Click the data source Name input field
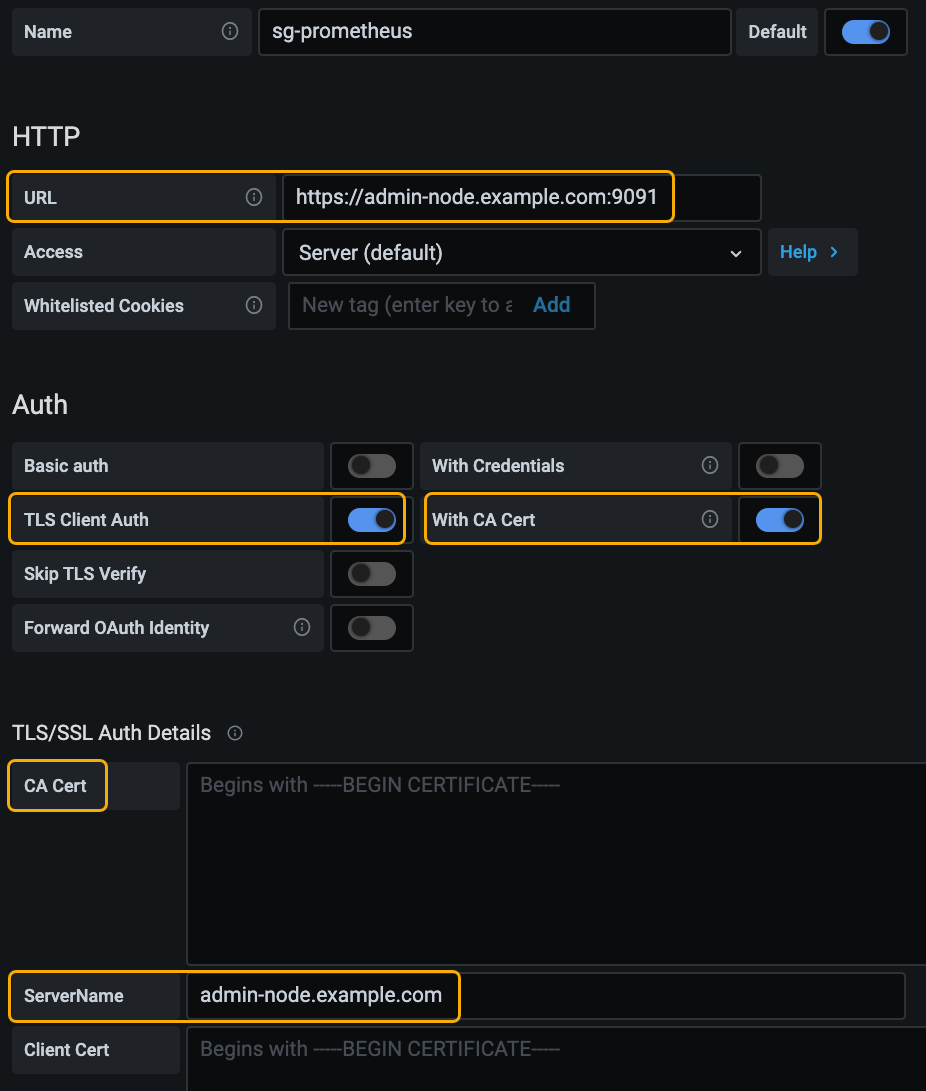This screenshot has height=1091, width=926. [494, 32]
